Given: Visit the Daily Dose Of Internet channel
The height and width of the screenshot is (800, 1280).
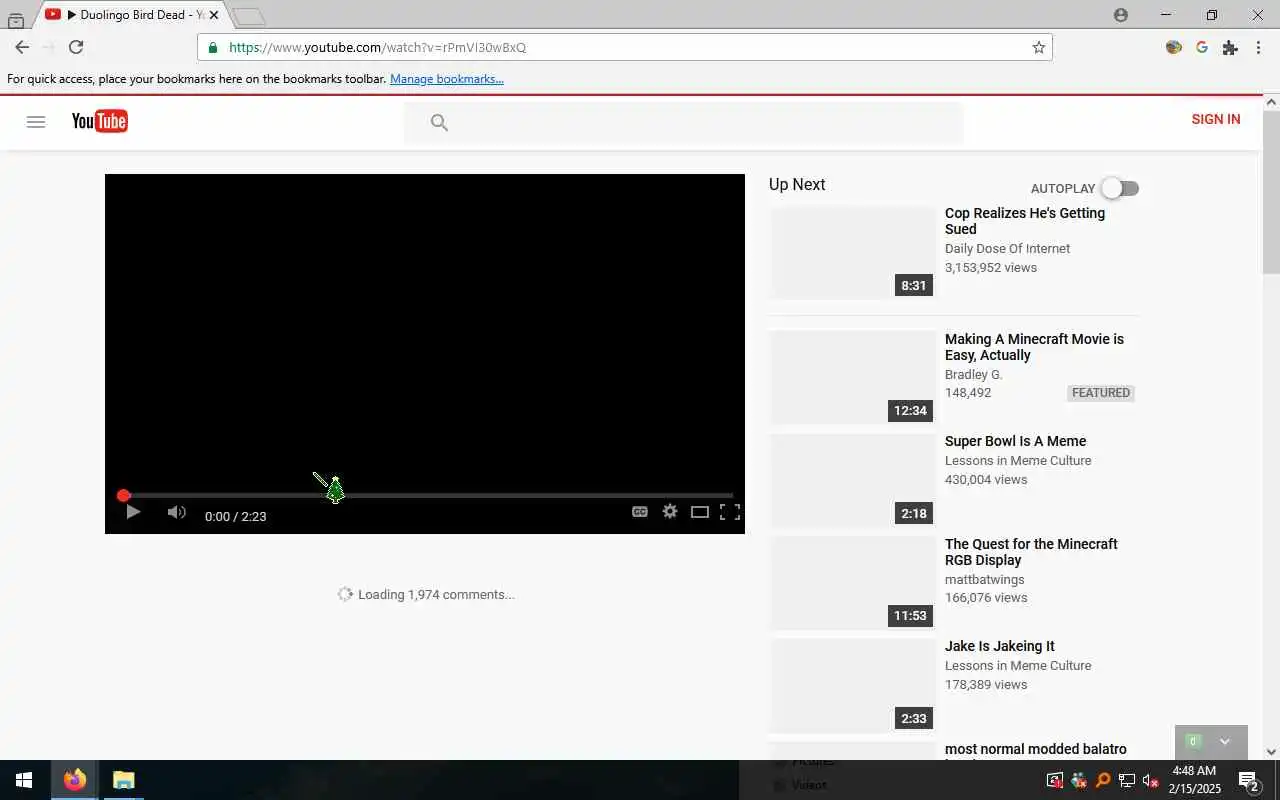Looking at the screenshot, I should pyautogui.click(x=1007, y=248).
